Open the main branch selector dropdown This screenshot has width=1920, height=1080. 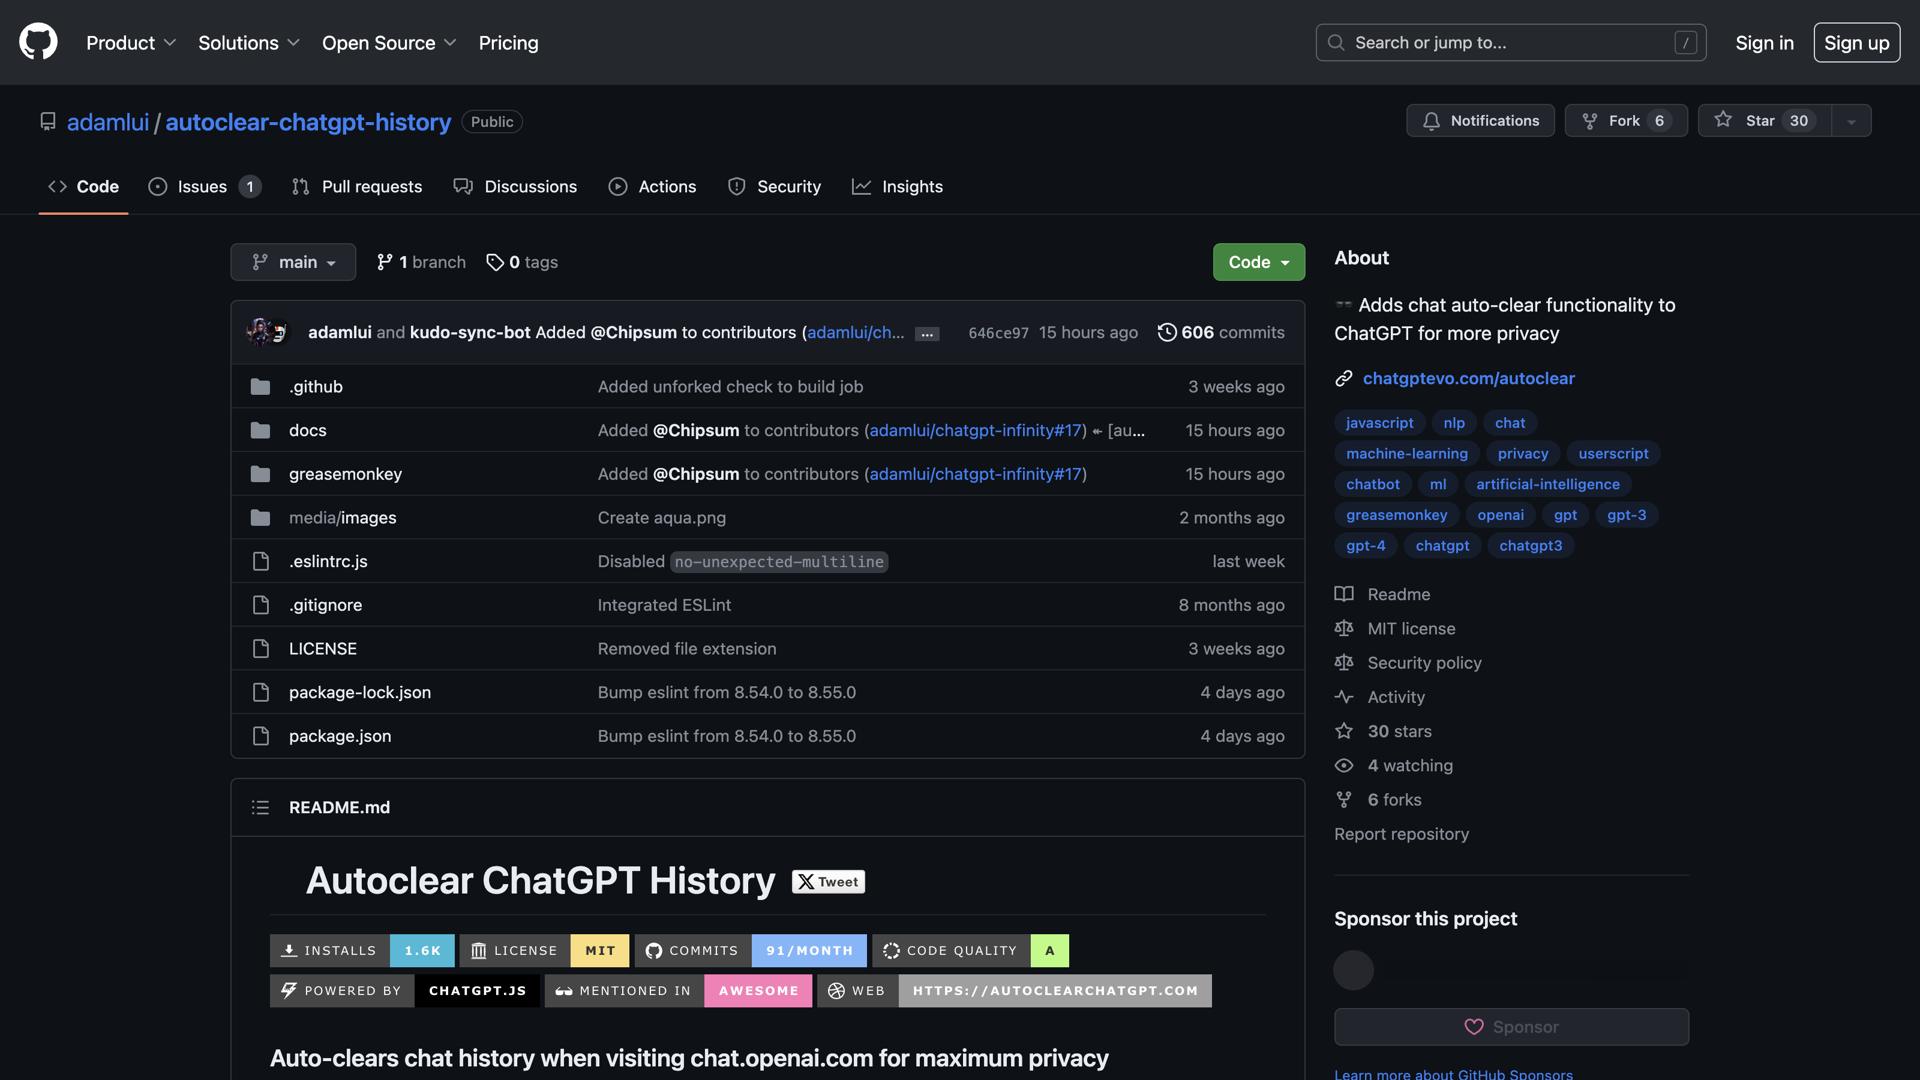292,261
